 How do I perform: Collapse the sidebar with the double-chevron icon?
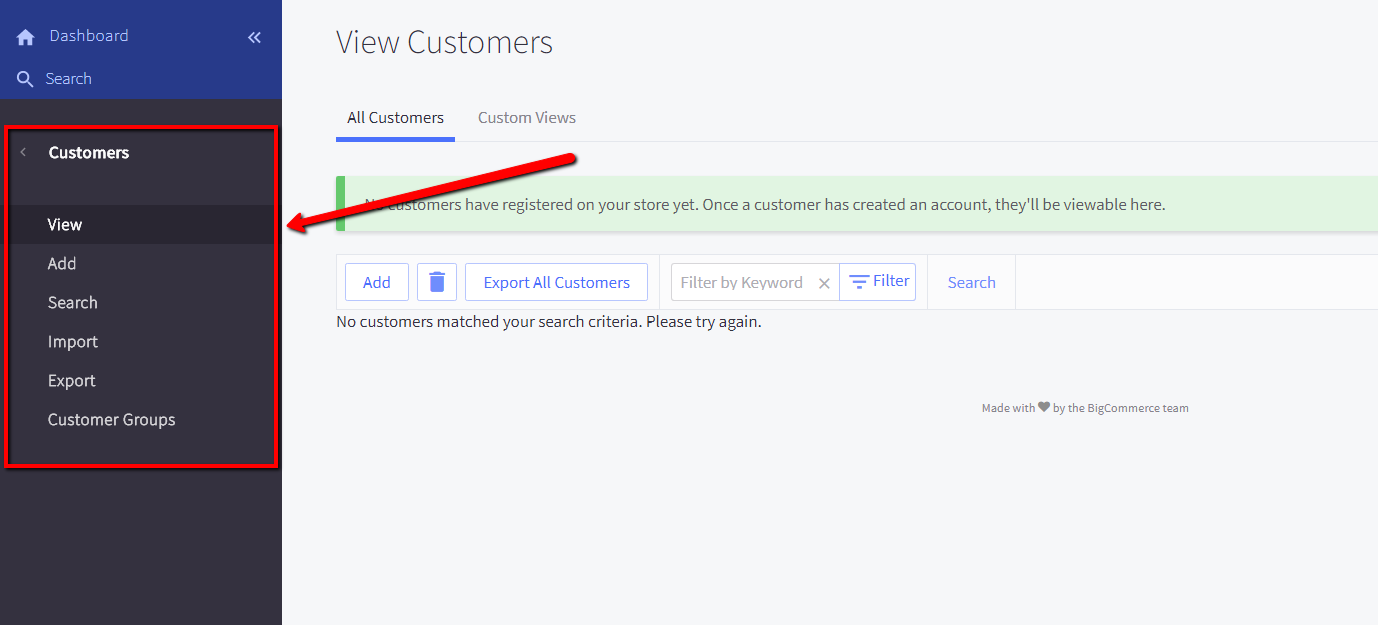point(253,36)
